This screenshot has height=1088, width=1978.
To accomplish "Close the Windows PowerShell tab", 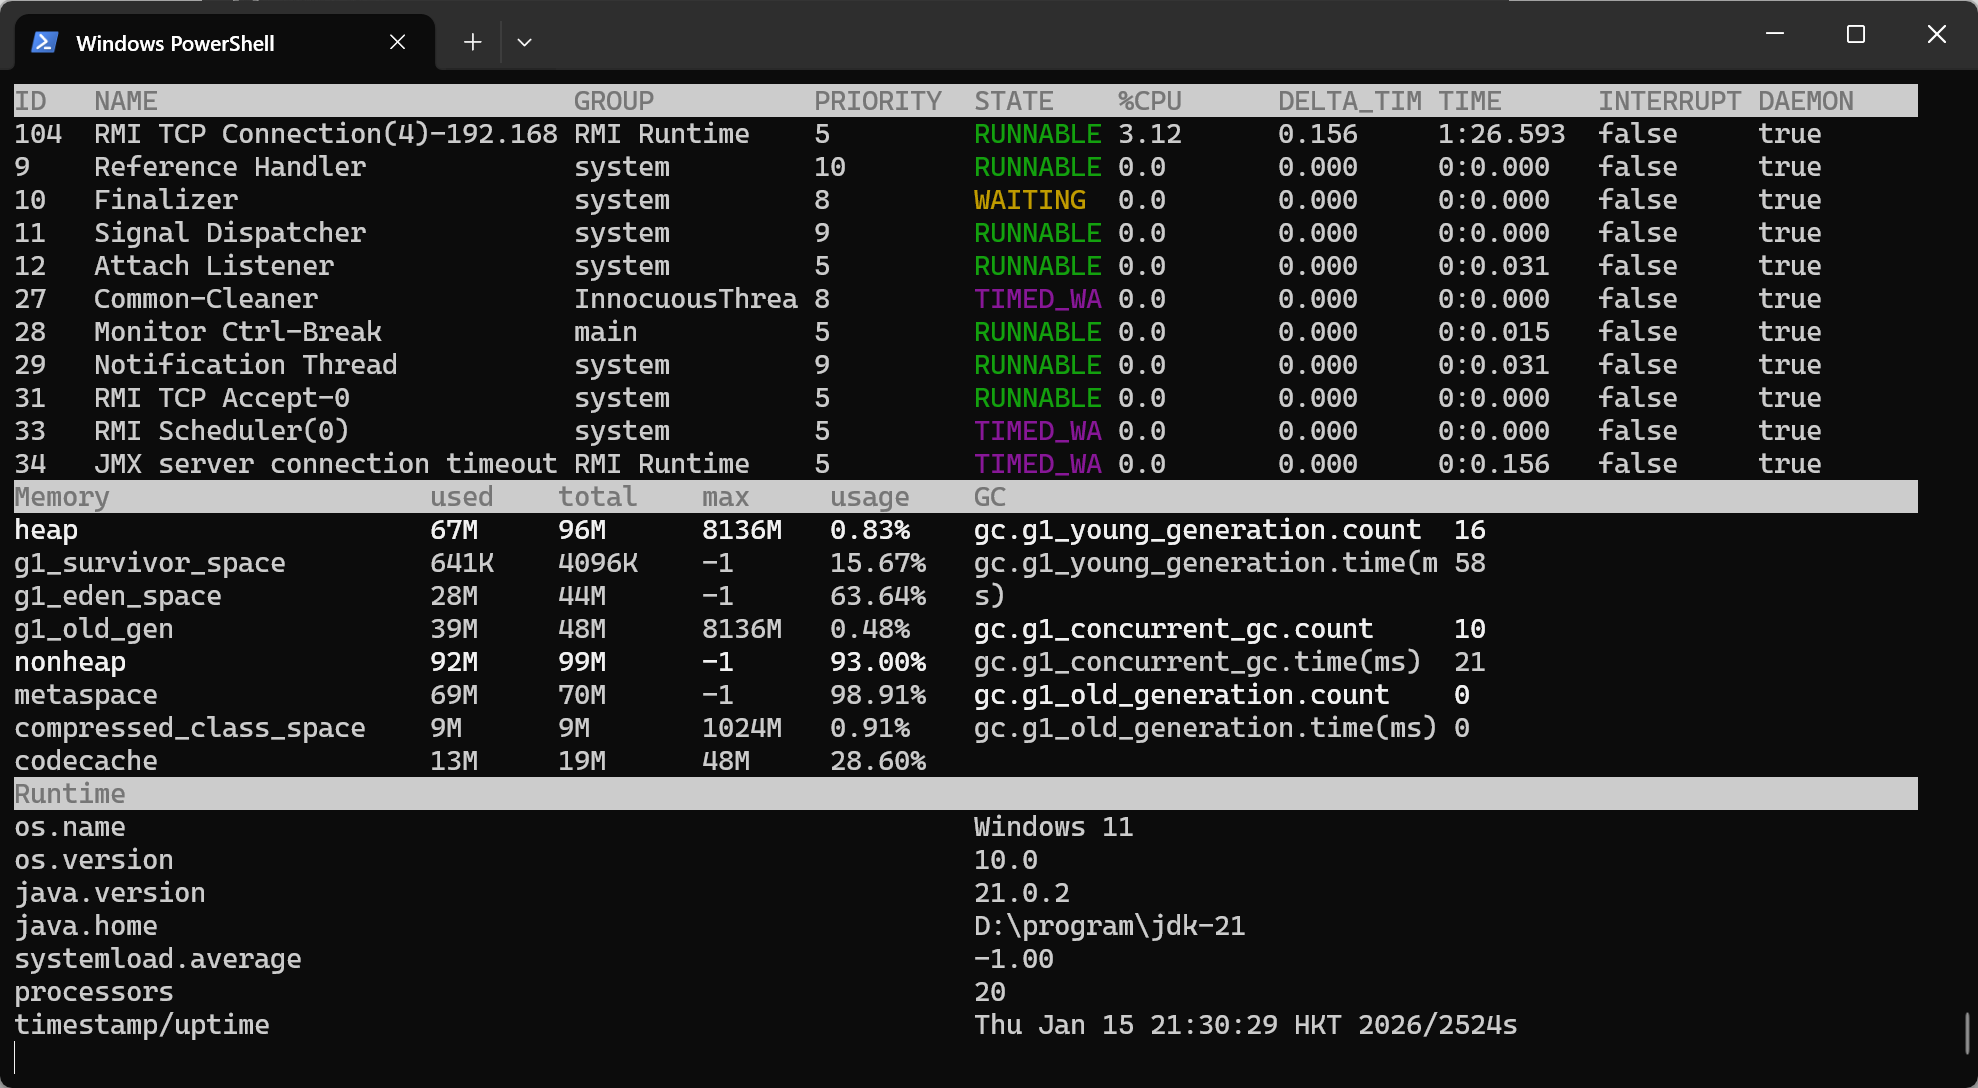I will (397, 42).
